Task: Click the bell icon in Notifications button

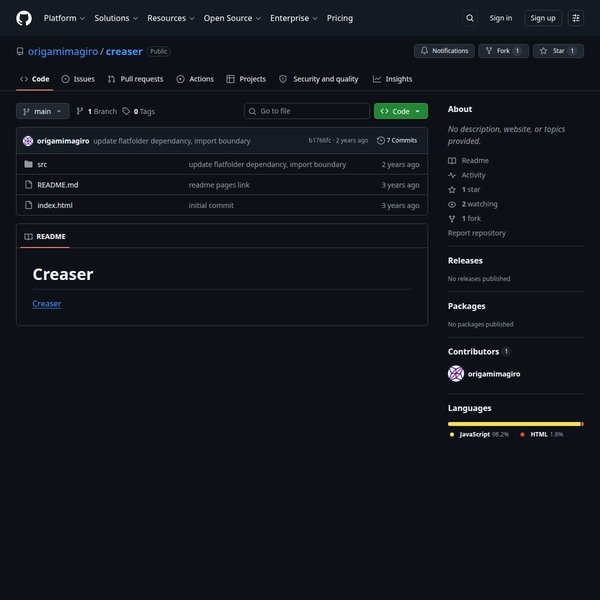Action: 424,51
